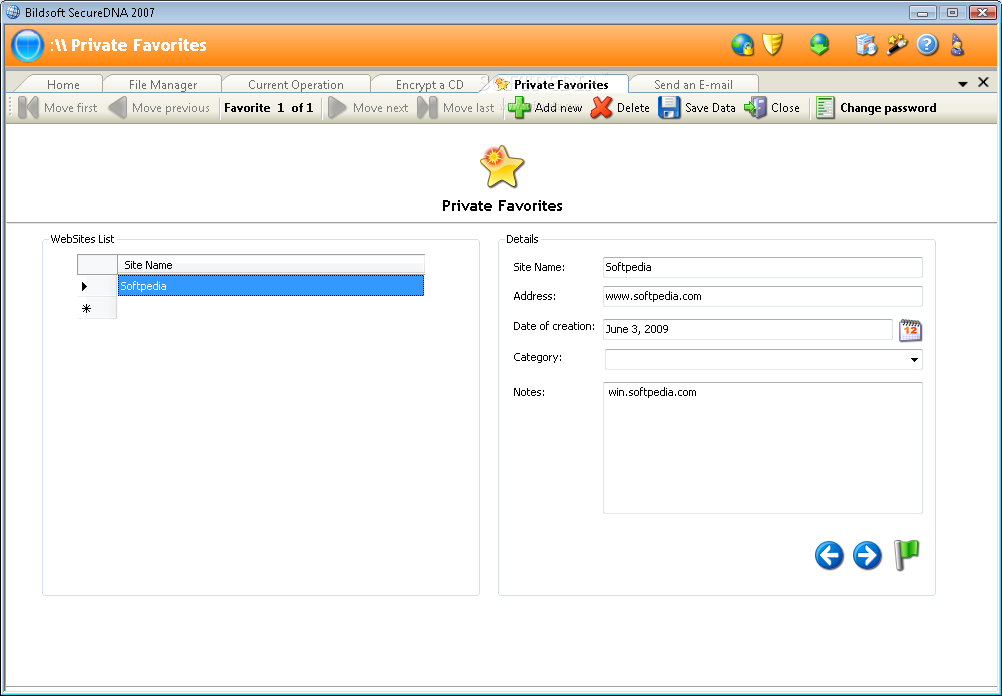Close the active tab with X

pyautogui.click(x=983, y=82)
